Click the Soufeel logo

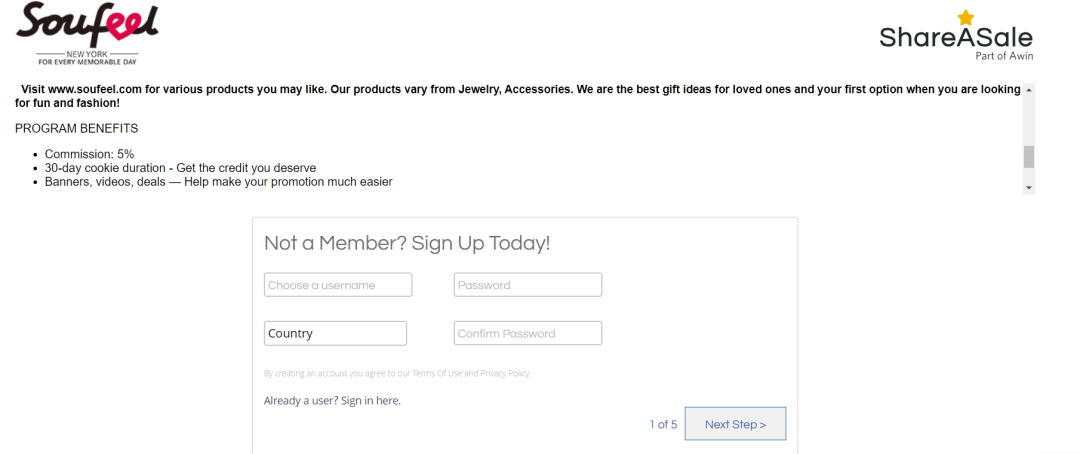[87, 34]
